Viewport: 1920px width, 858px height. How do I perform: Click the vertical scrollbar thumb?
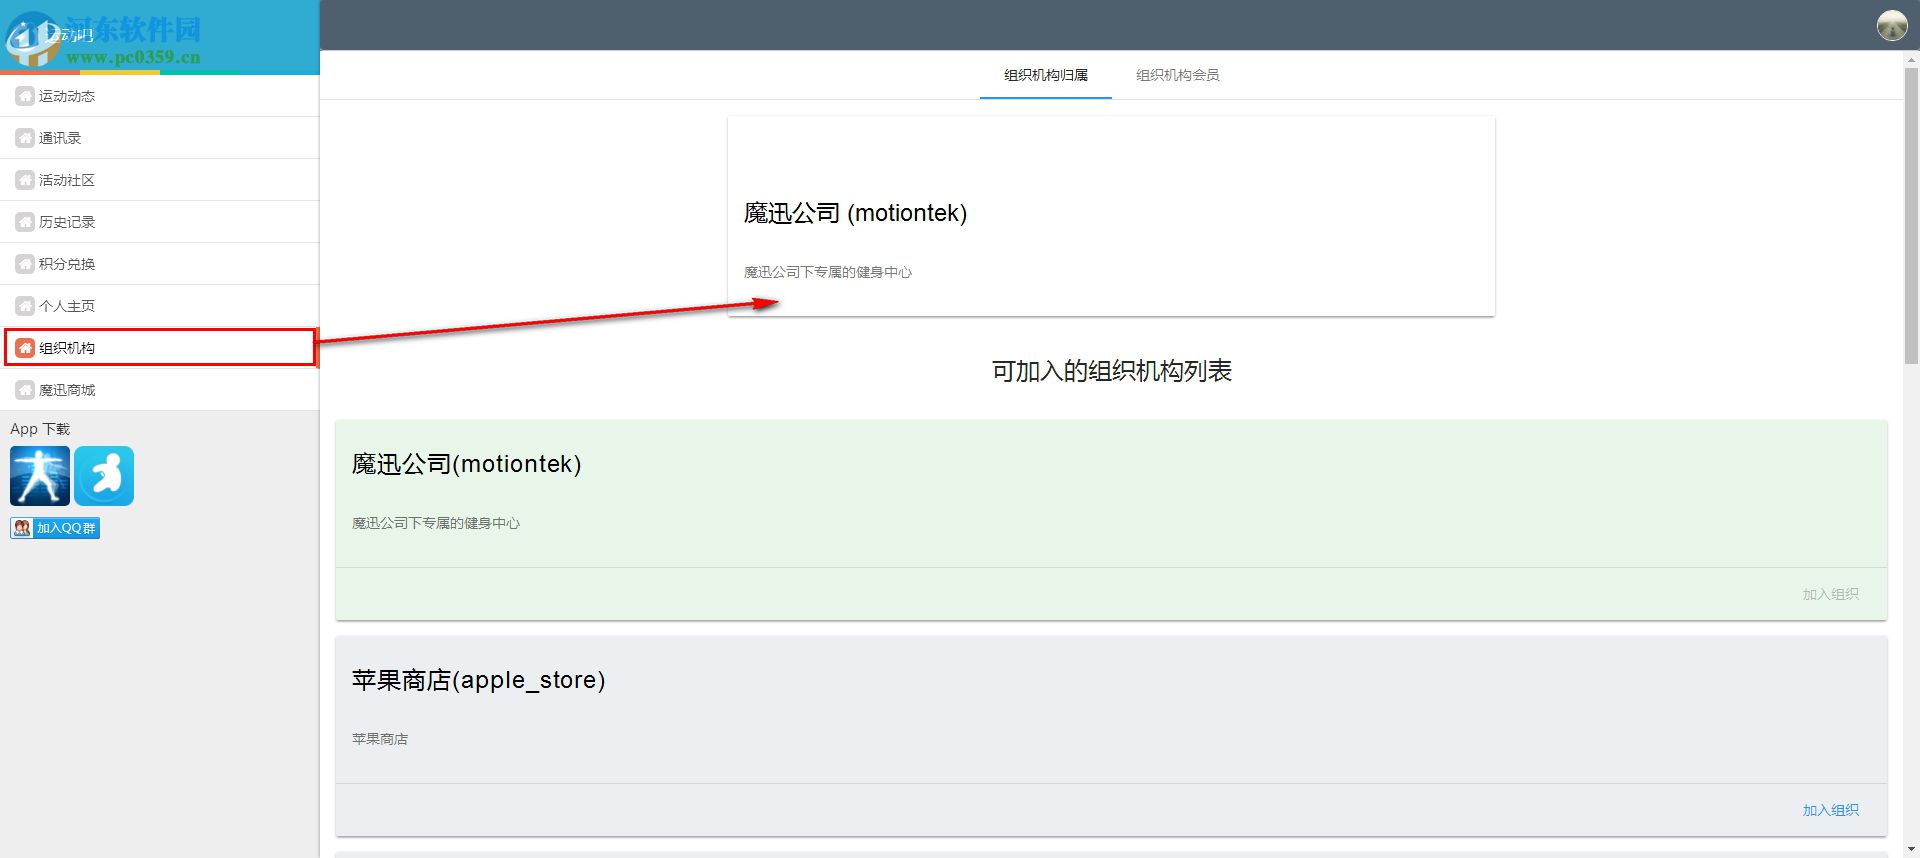click(x=1911, y=215)
